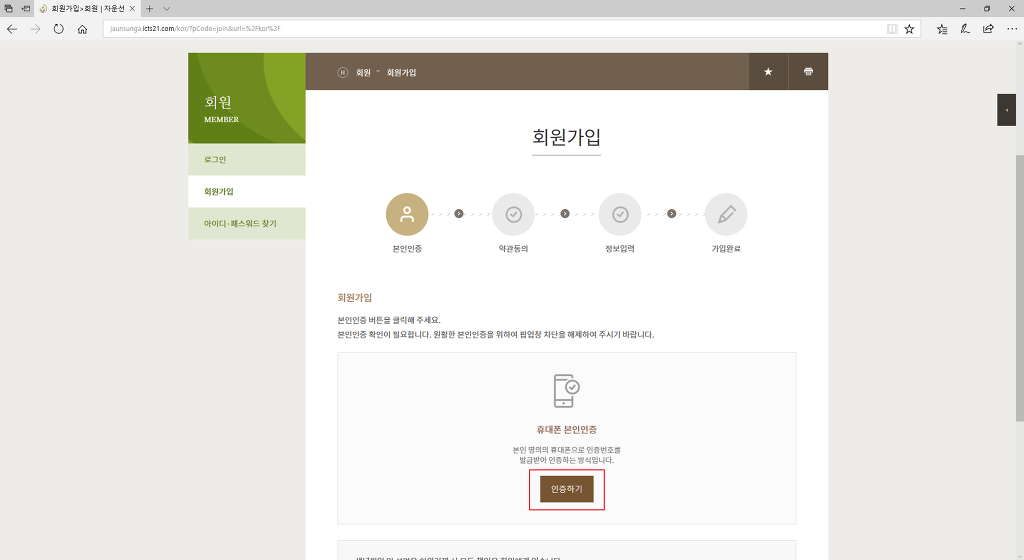Reload the current page

59,29
